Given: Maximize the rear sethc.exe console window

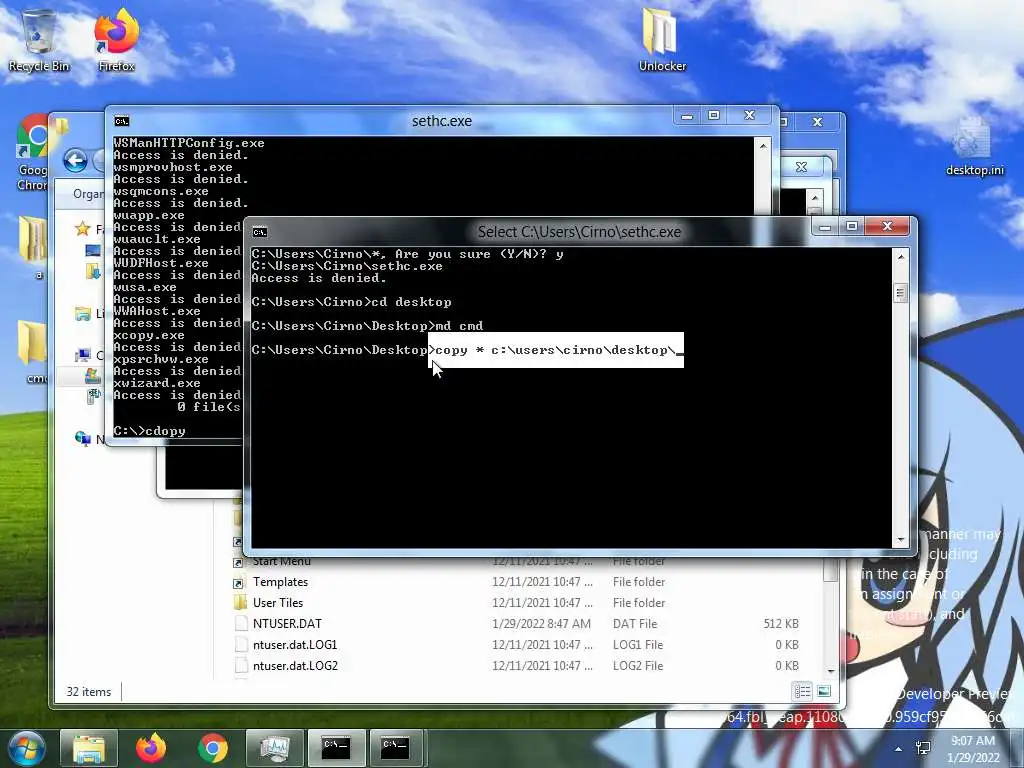Looking at the screenshot, I should [x=714, y=116].
